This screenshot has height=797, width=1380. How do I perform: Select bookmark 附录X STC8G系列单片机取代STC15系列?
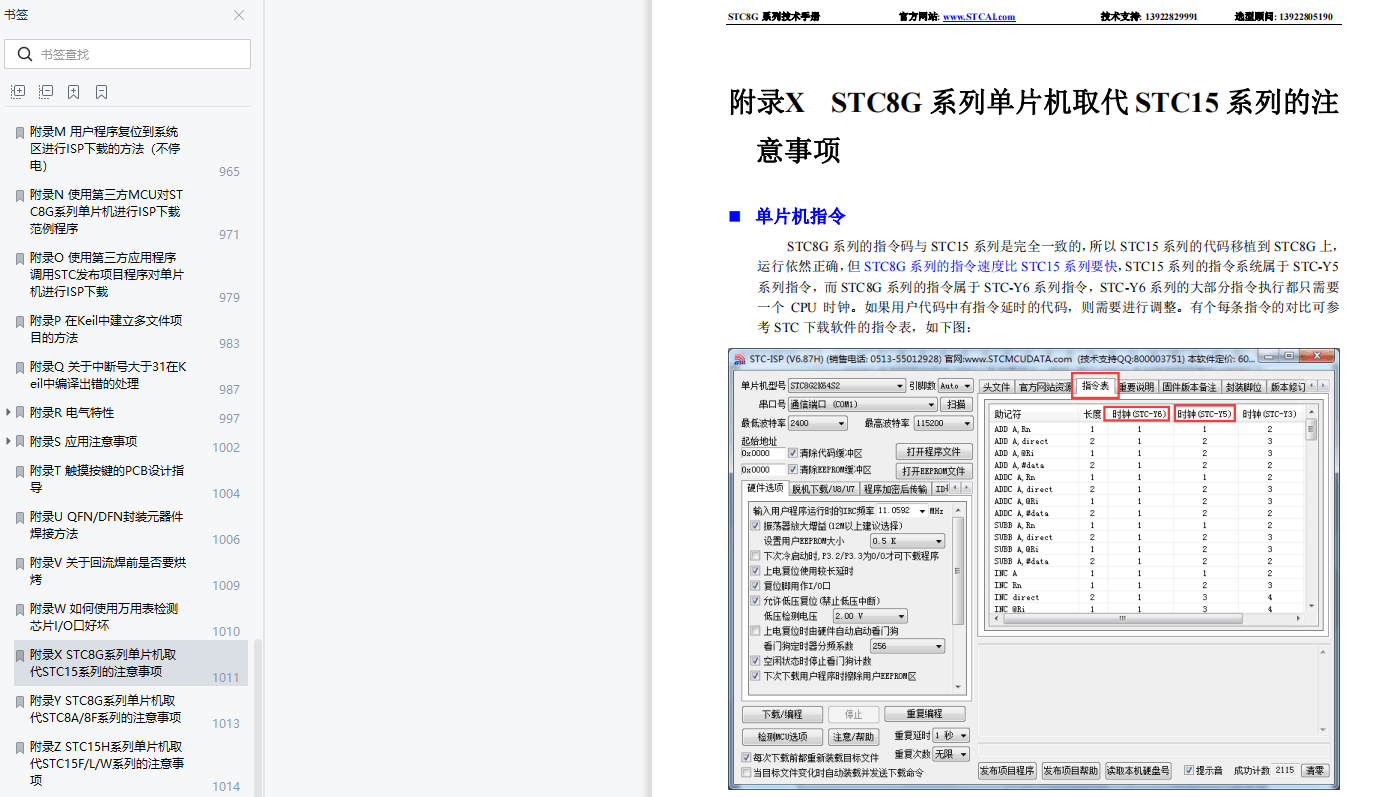click(130, 663)
